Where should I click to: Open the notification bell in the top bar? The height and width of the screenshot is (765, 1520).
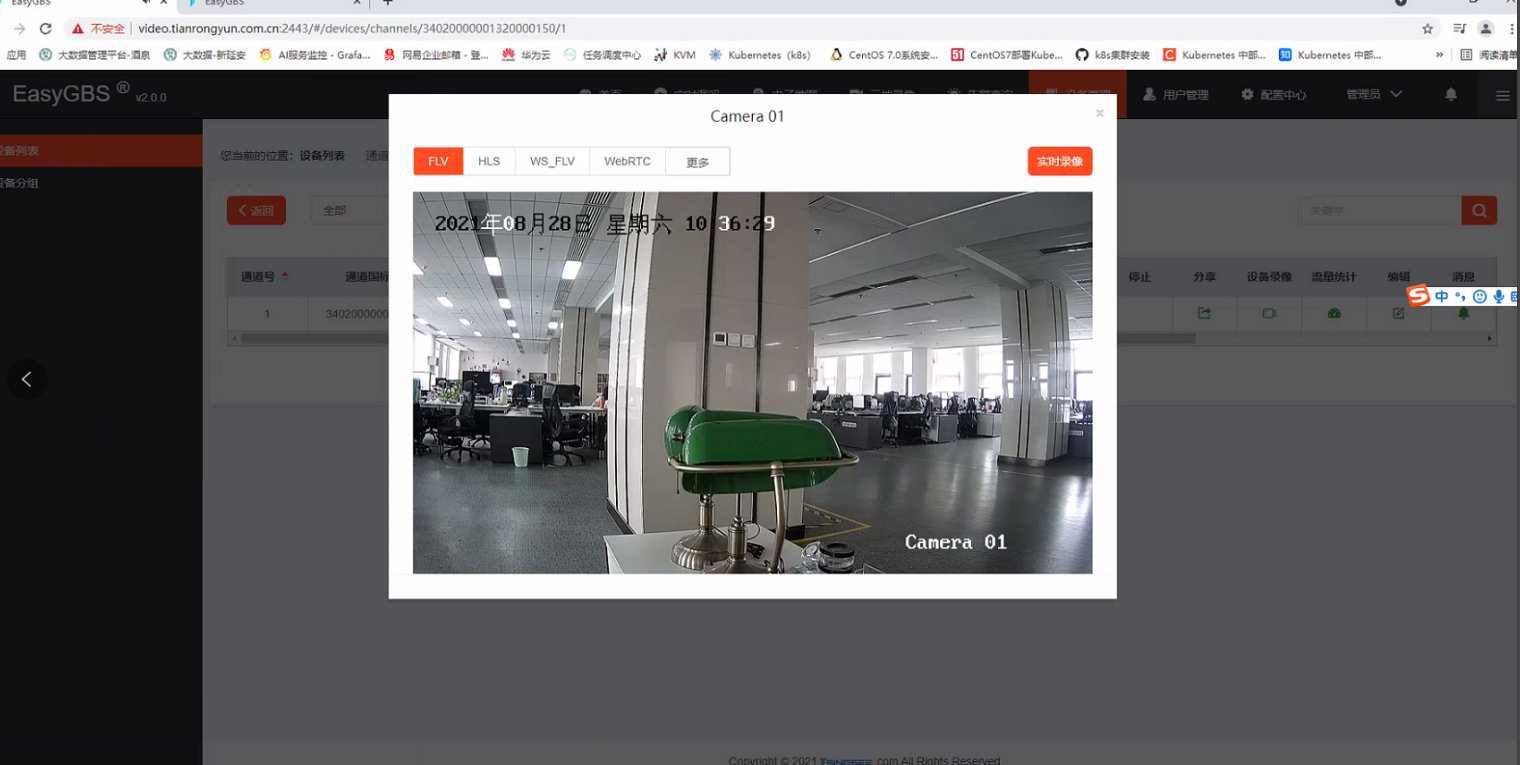pos(1451,94)
